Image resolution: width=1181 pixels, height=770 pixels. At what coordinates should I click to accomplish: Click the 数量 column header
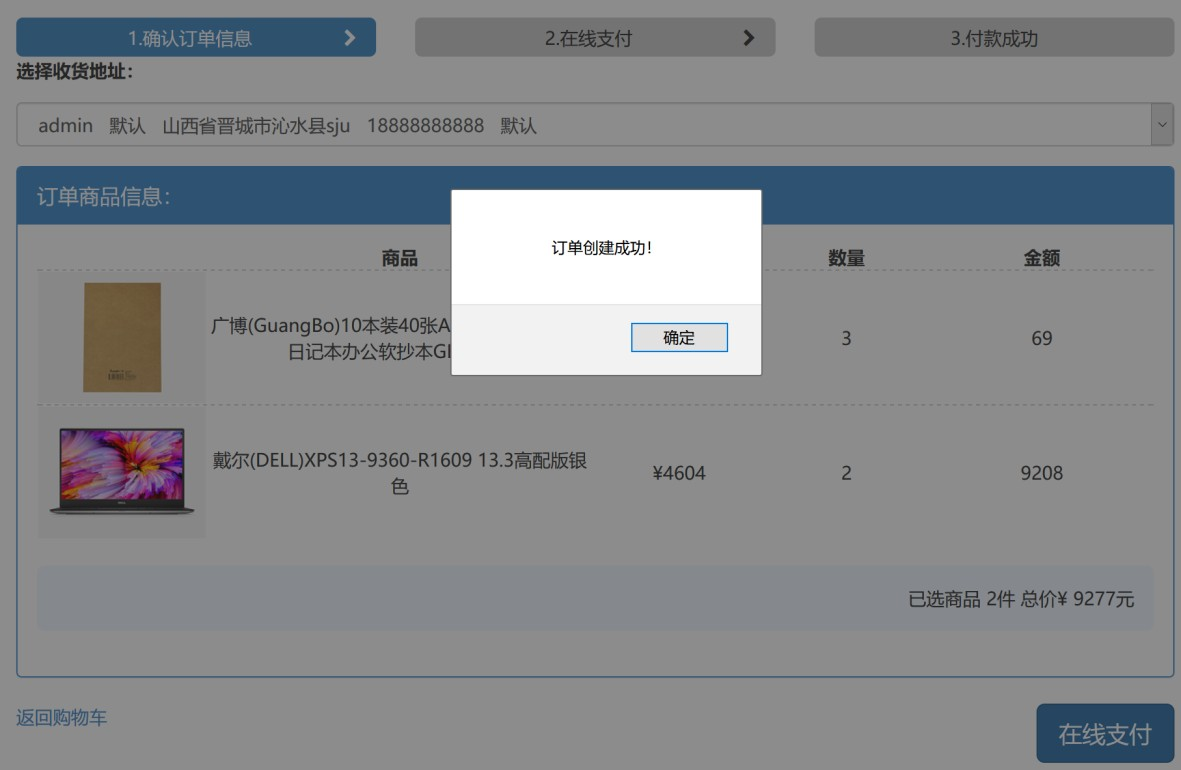pyautogui.click(x=846, y=258)
